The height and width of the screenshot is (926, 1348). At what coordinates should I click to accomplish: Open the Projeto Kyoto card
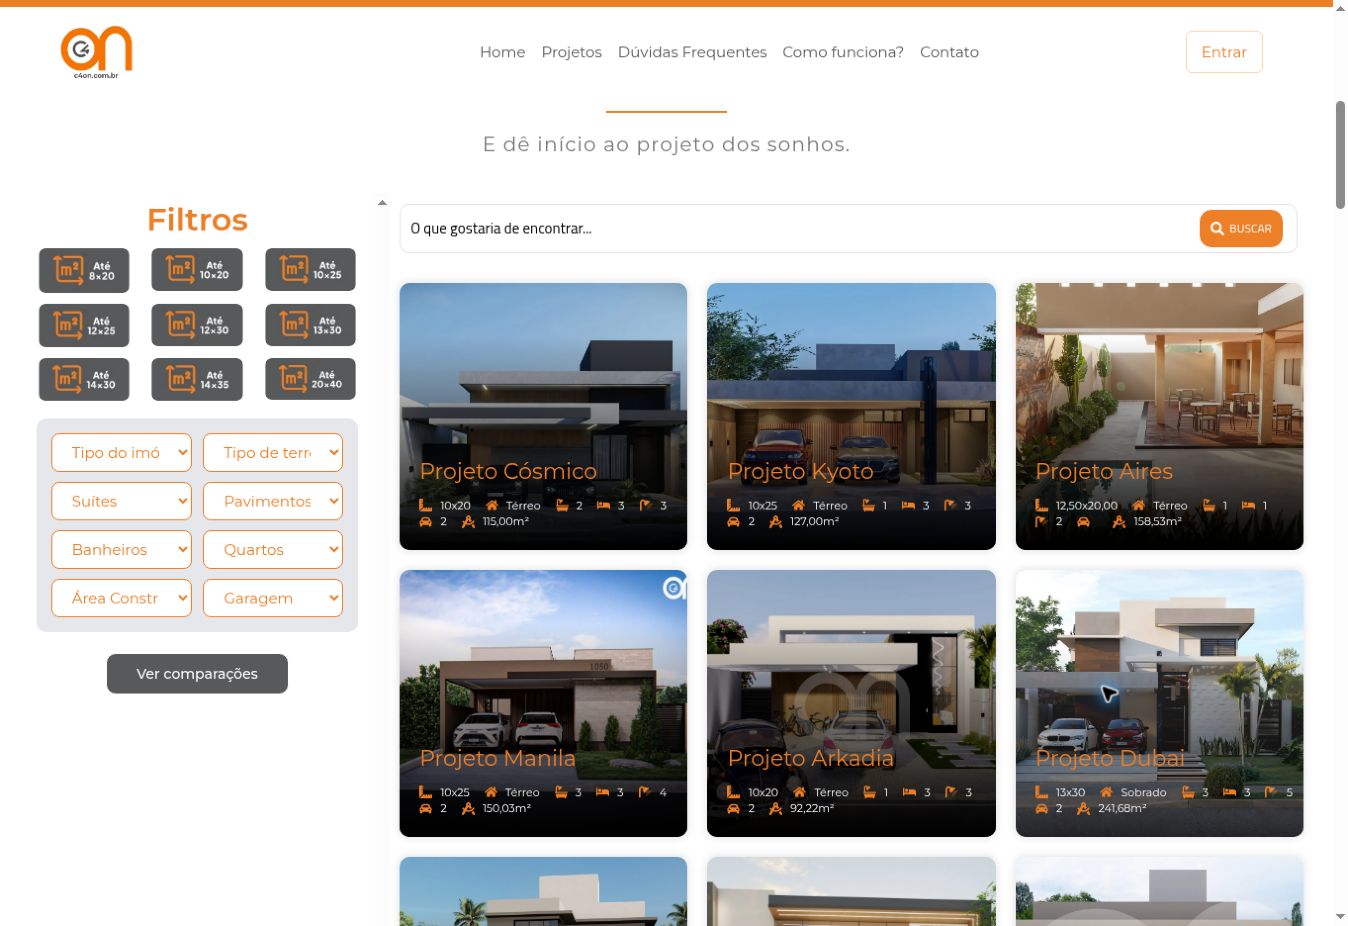click(851, 416)
